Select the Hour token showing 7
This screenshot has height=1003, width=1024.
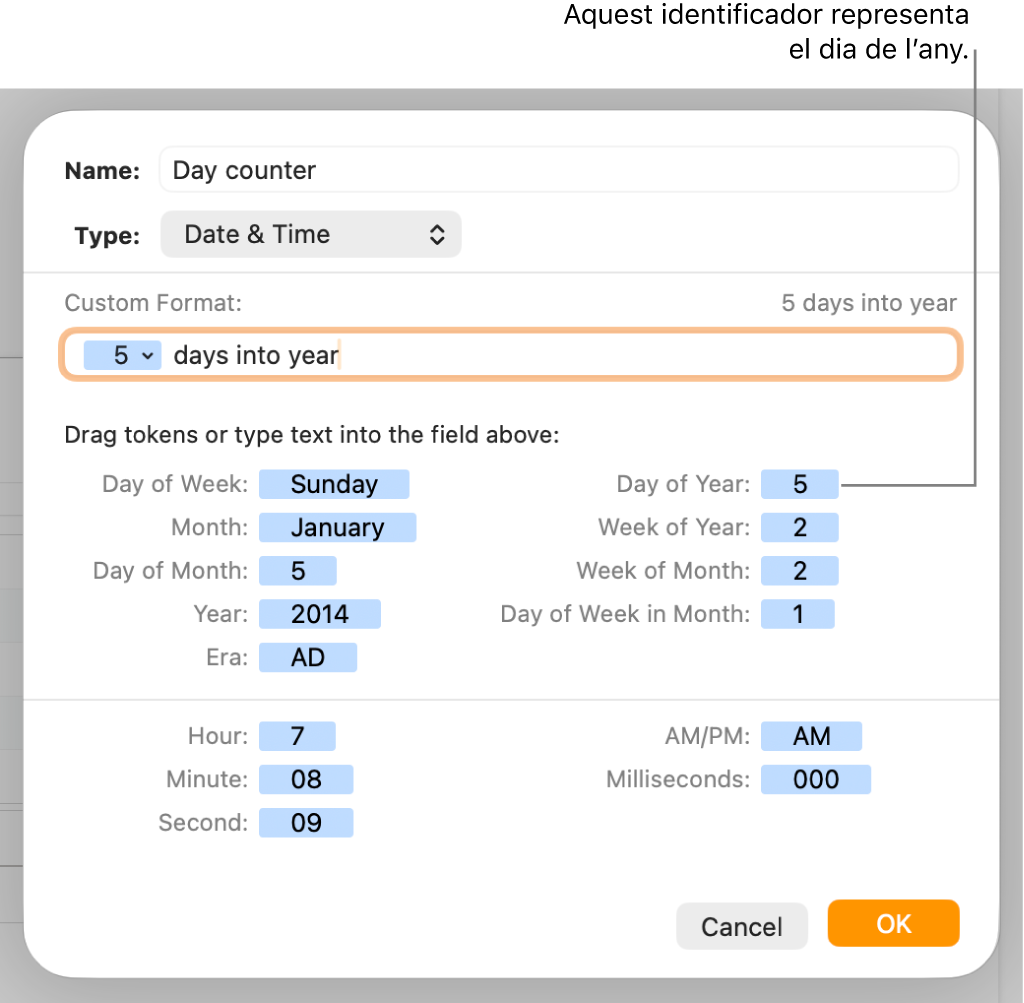click(x=297, y=735)
